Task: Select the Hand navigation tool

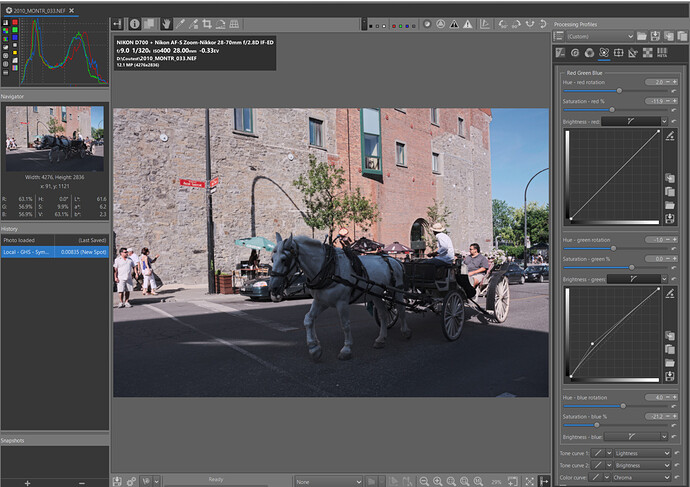Action: point(166,23)
